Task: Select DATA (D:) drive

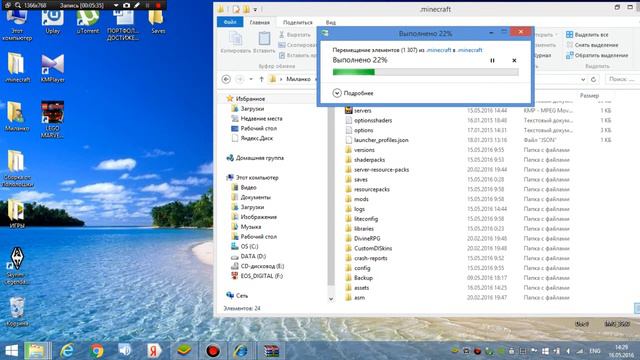Action: (249, 256)
